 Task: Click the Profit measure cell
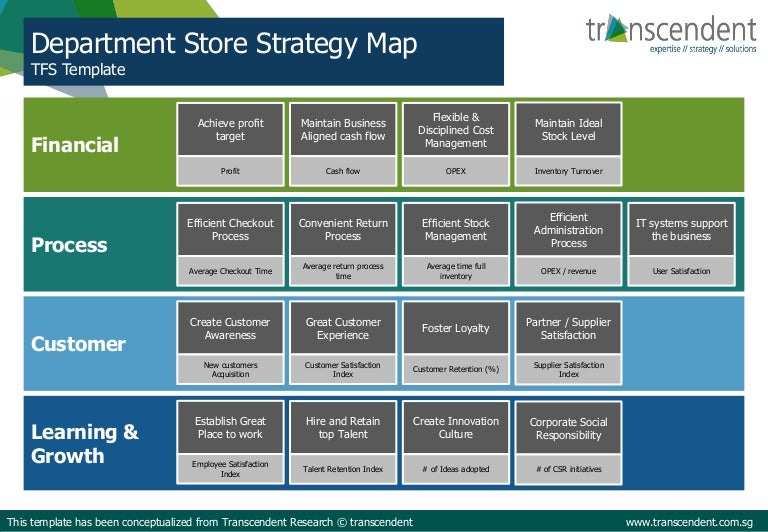tap(230, 171)
